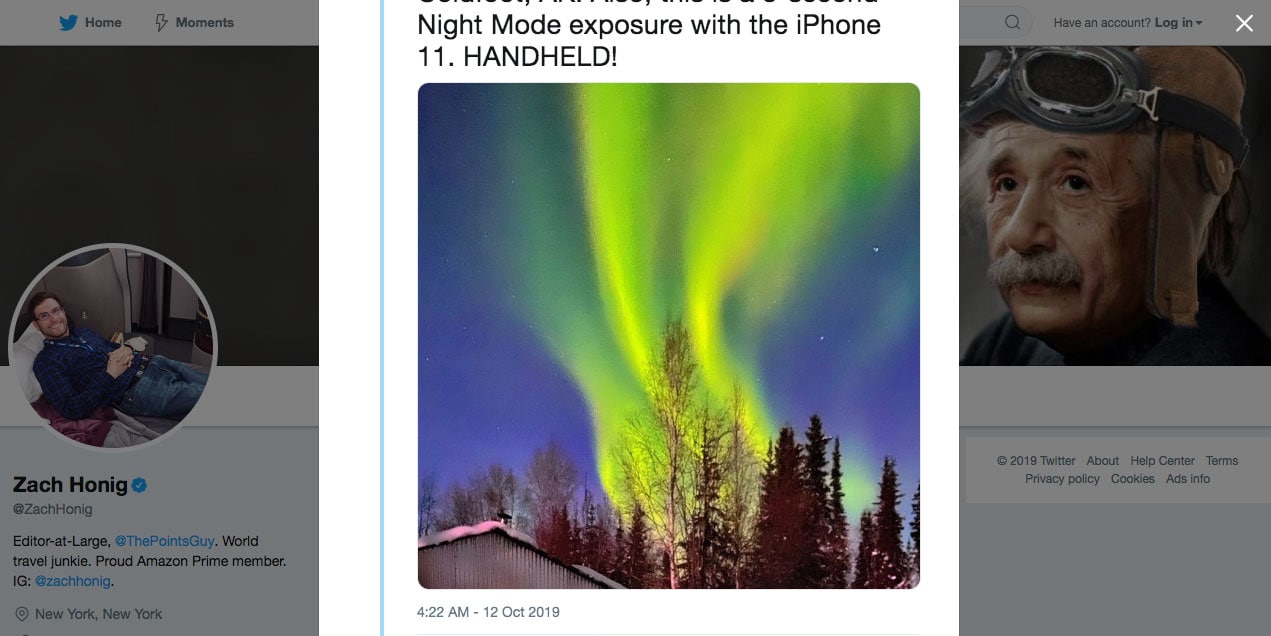
Task: Click the Ads info link
Action: [x=1188, y=479]
